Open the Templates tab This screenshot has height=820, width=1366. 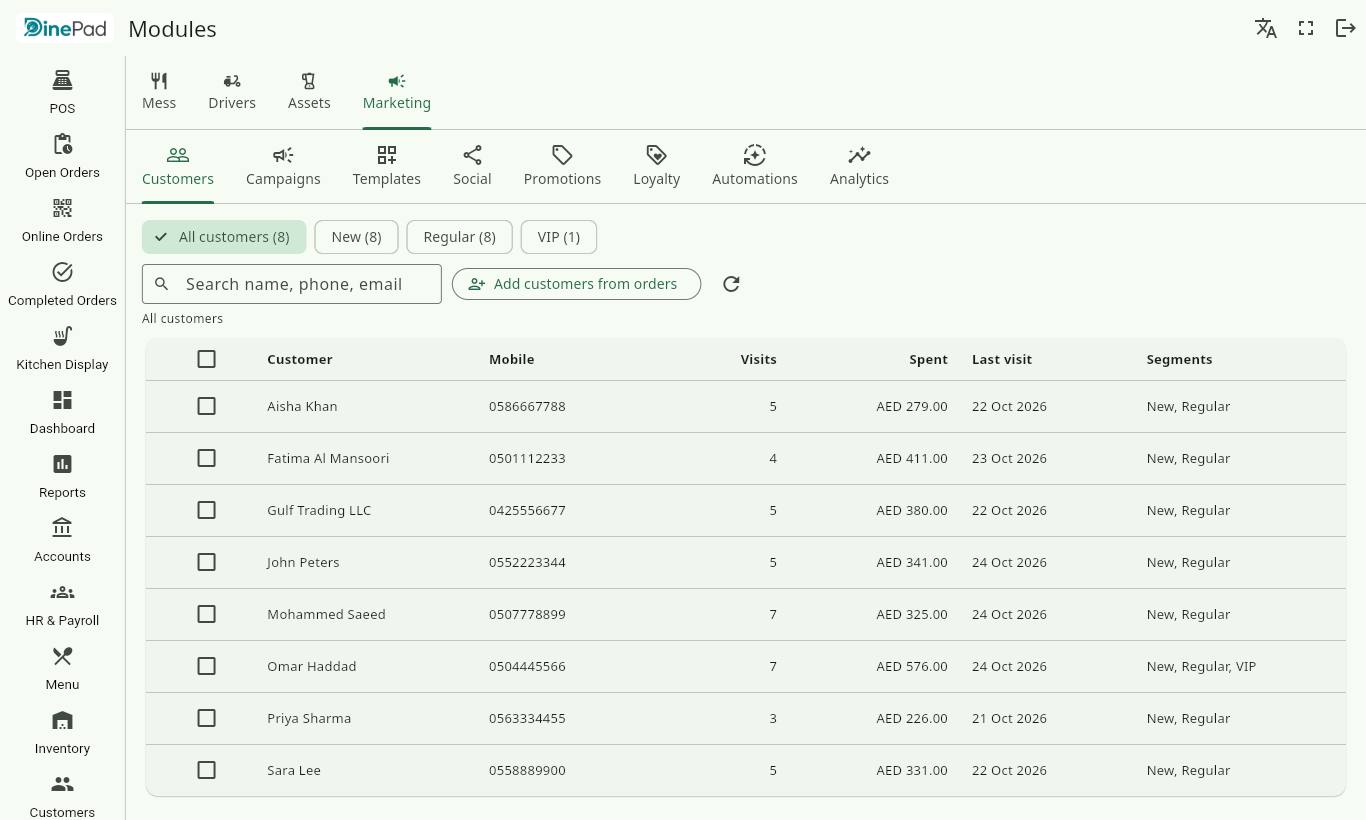point(386,167)
